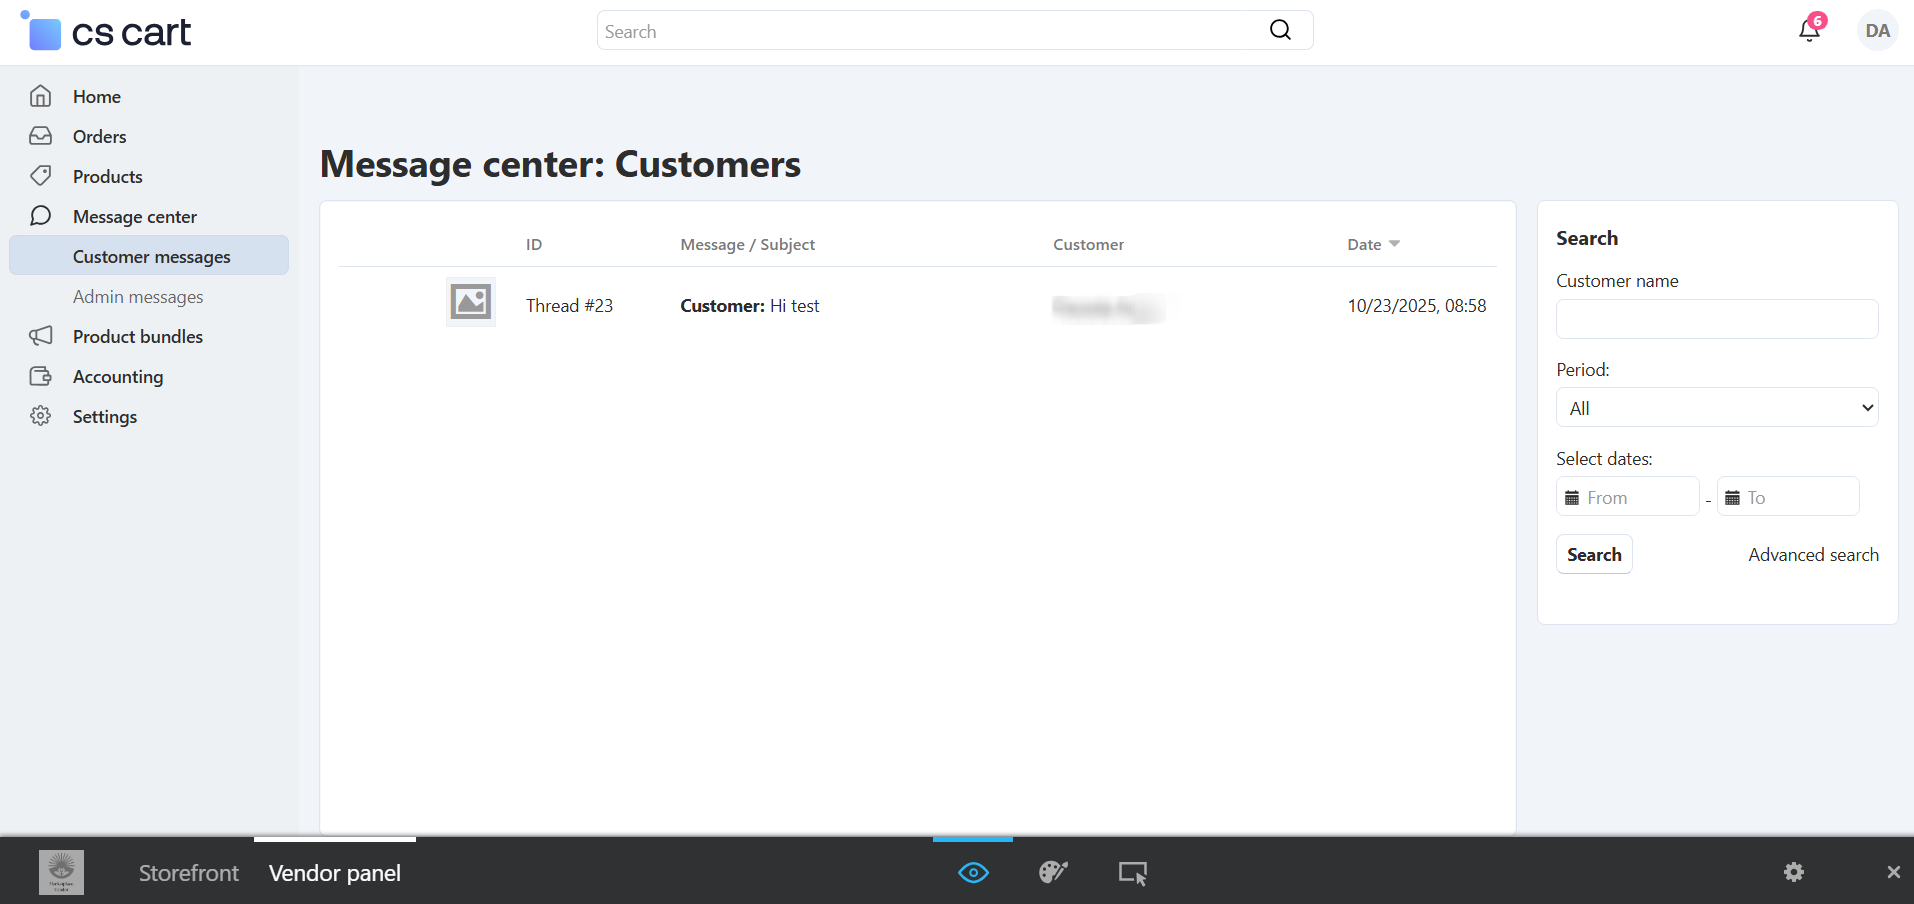Click the Products tag icon
The image size is (1914, 904).
pos(41,176)
